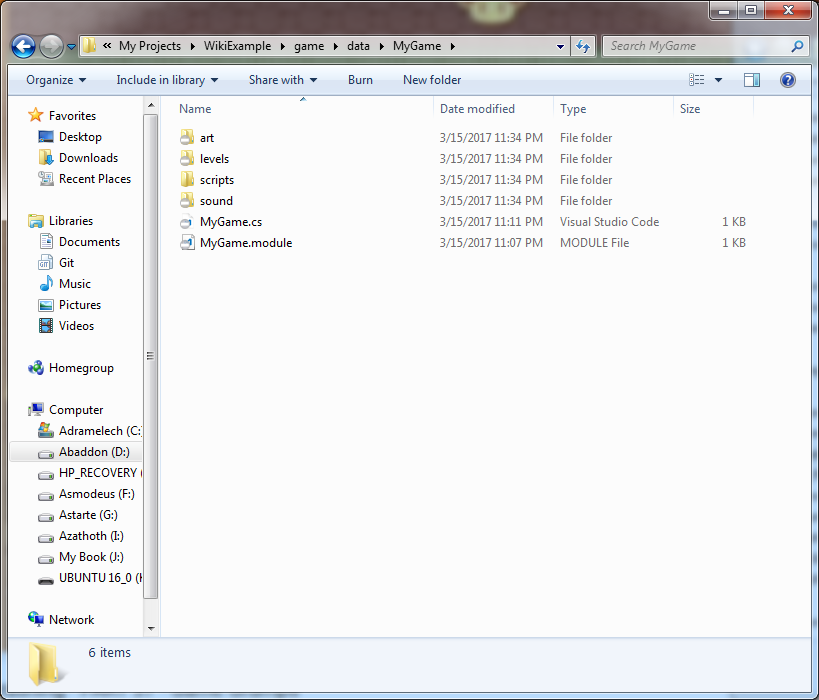The height and width of the screenshot is (700, 819).
Task: Click the search magnifier icon
Action: tap(797, 46)
